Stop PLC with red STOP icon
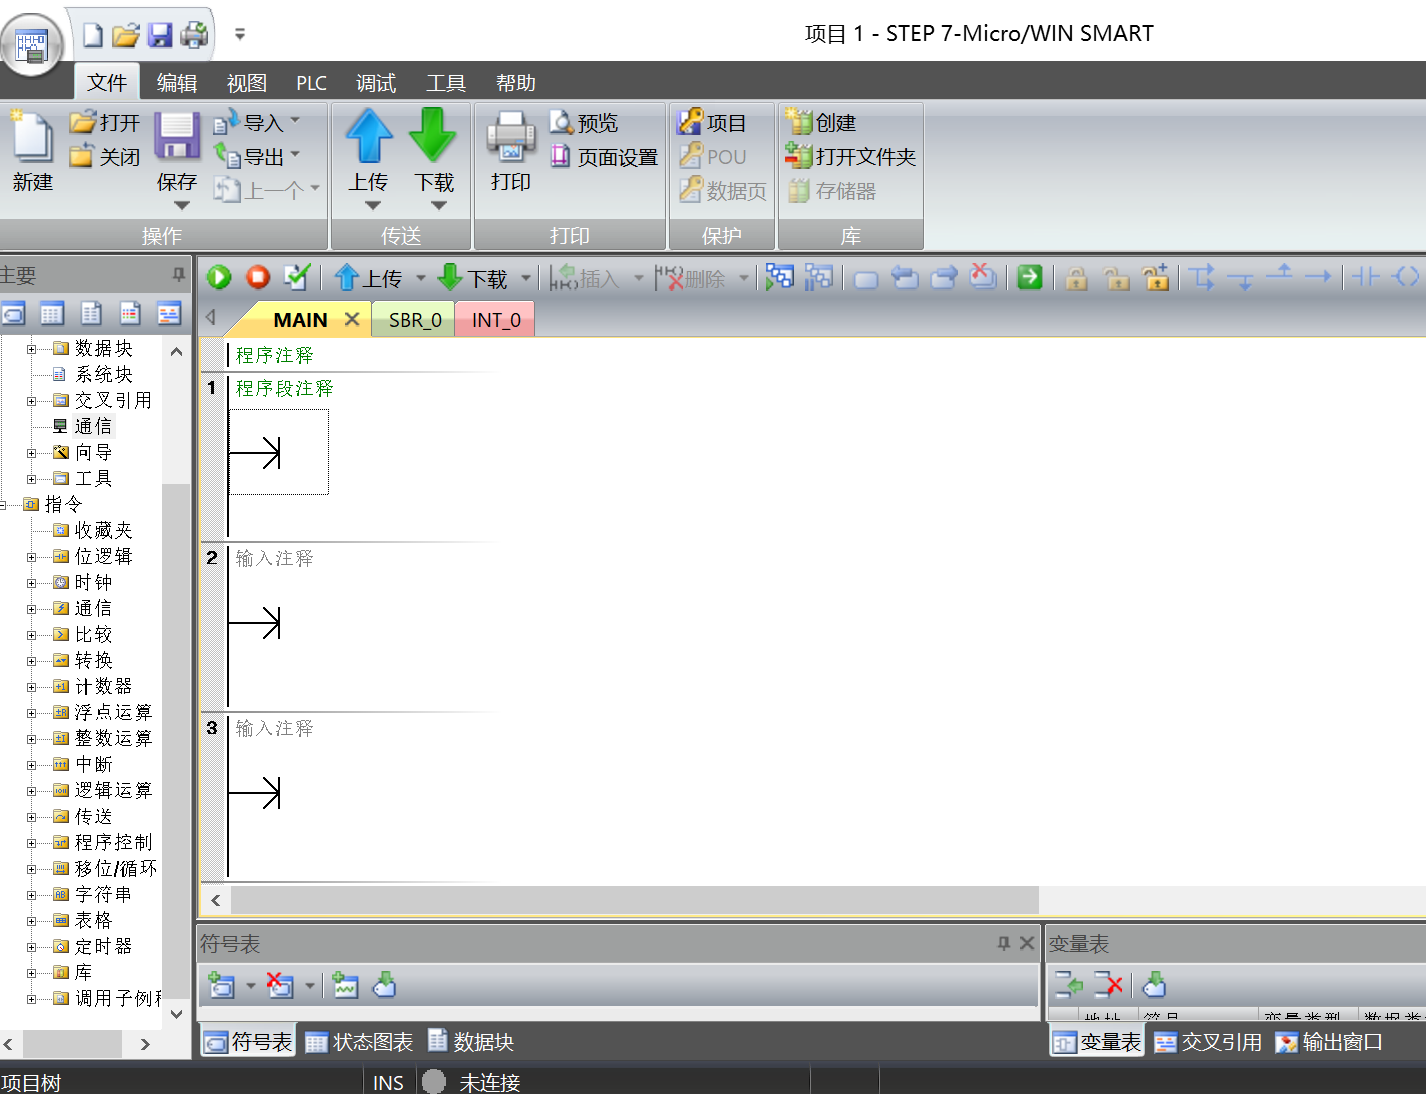Image resolution: width=1426 pixels, height=1094 pixels. [x=258, y=277]
